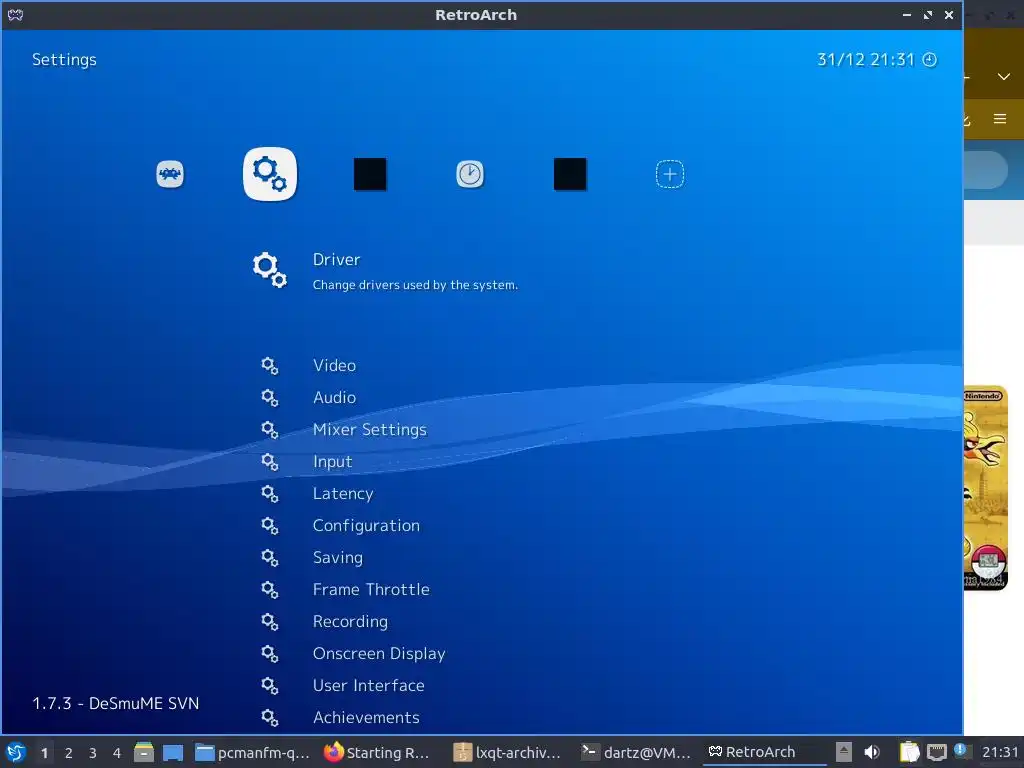Open the network monitor tray icon
Image resolution: width=1024 pixels, height=768 pixels.
coord(936,753)
